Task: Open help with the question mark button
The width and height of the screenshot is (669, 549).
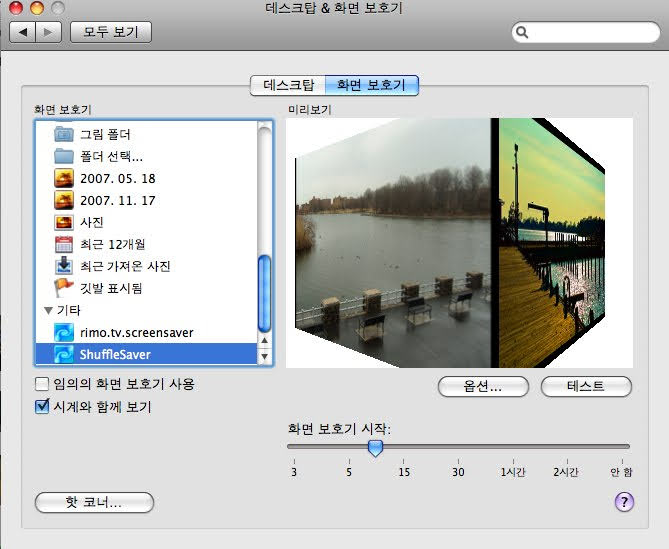Action: point(624,502)
